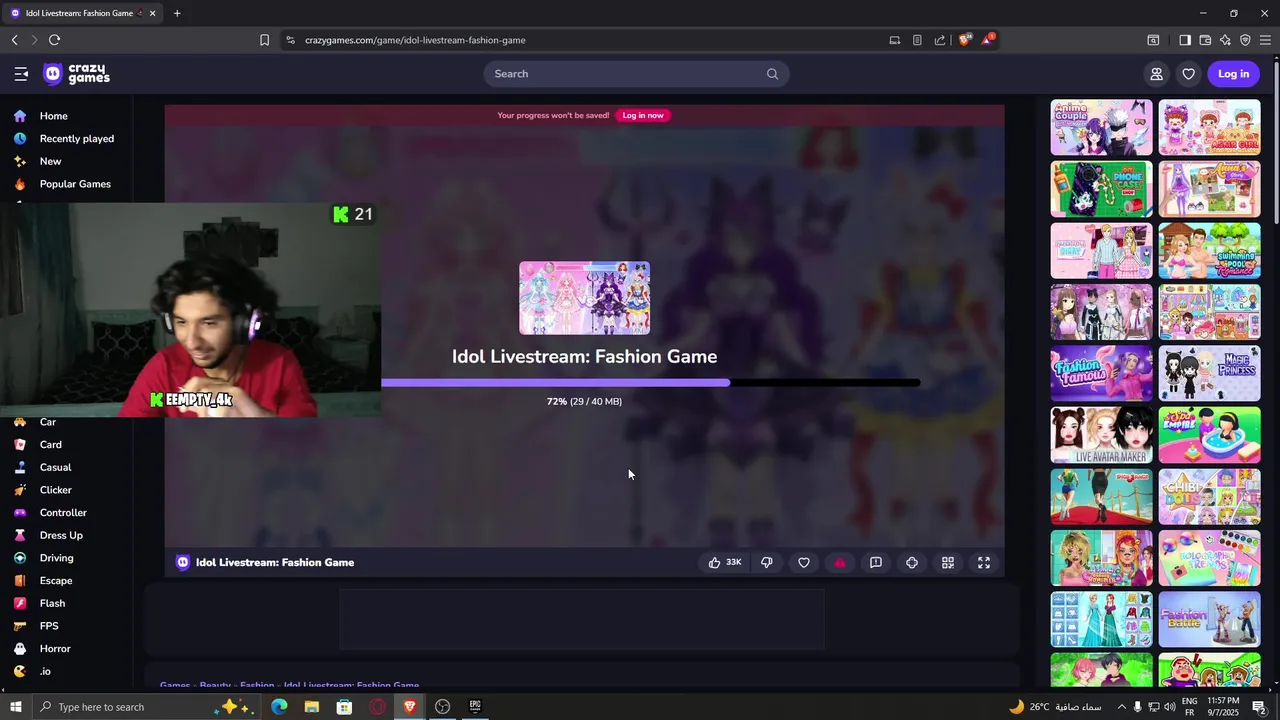Click the Idol Livestream loading thumbnail
1280x720 pixels.
pyautogui.click(x=584, y=298)
